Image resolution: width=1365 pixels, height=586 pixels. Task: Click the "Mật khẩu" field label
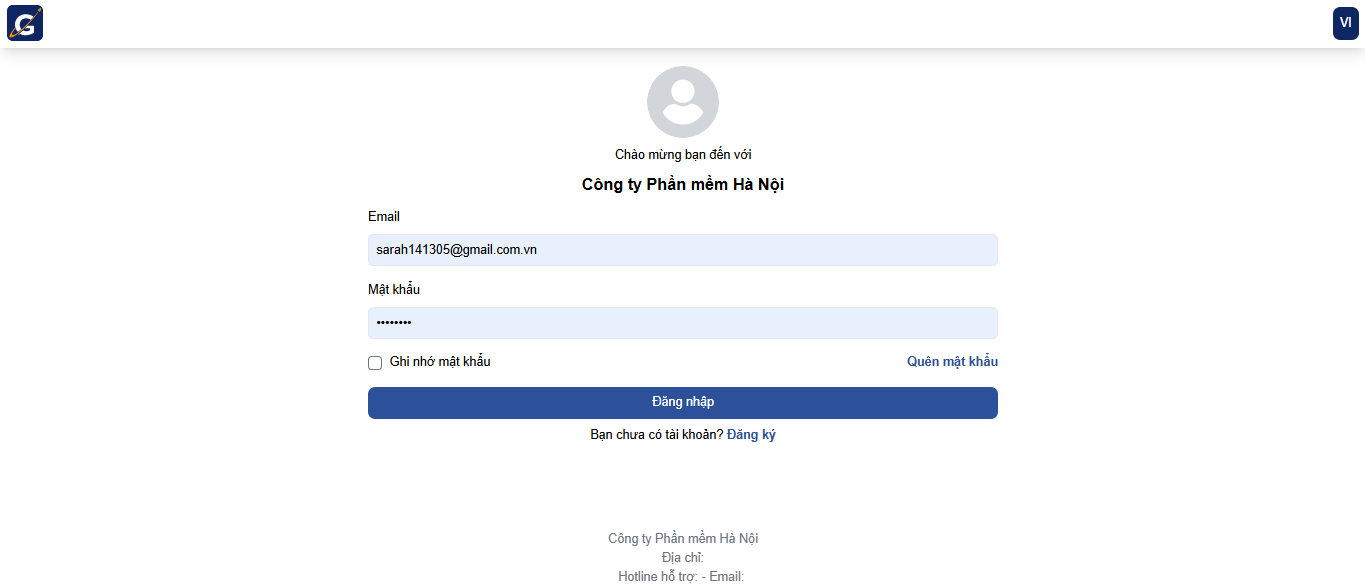pyautogui.click(x=394, y=290)
